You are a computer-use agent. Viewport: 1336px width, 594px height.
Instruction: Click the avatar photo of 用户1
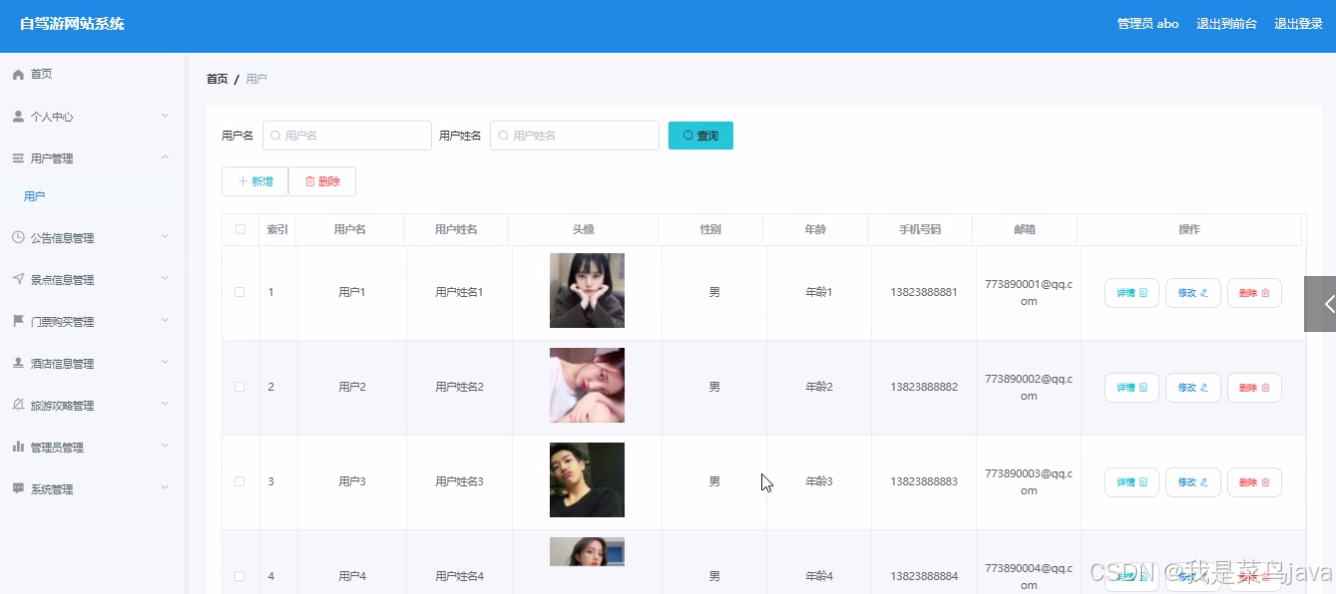[587, 291]
